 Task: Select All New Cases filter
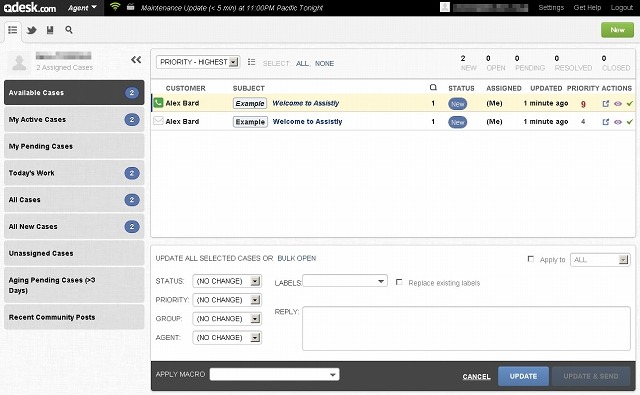pyautogui.click(x=74, y=226)
